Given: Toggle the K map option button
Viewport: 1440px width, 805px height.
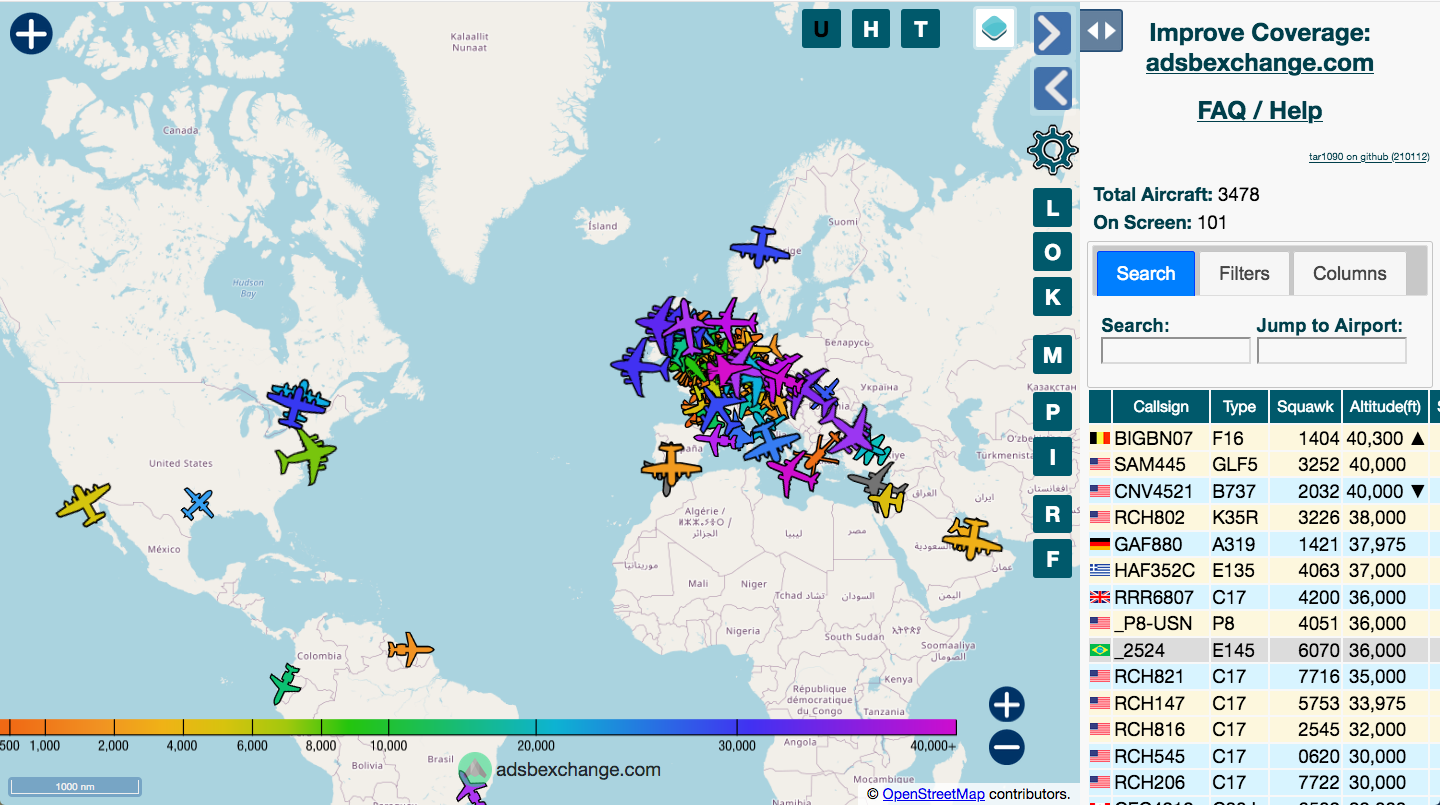Looking at the screenshot, I should 1052,297.
